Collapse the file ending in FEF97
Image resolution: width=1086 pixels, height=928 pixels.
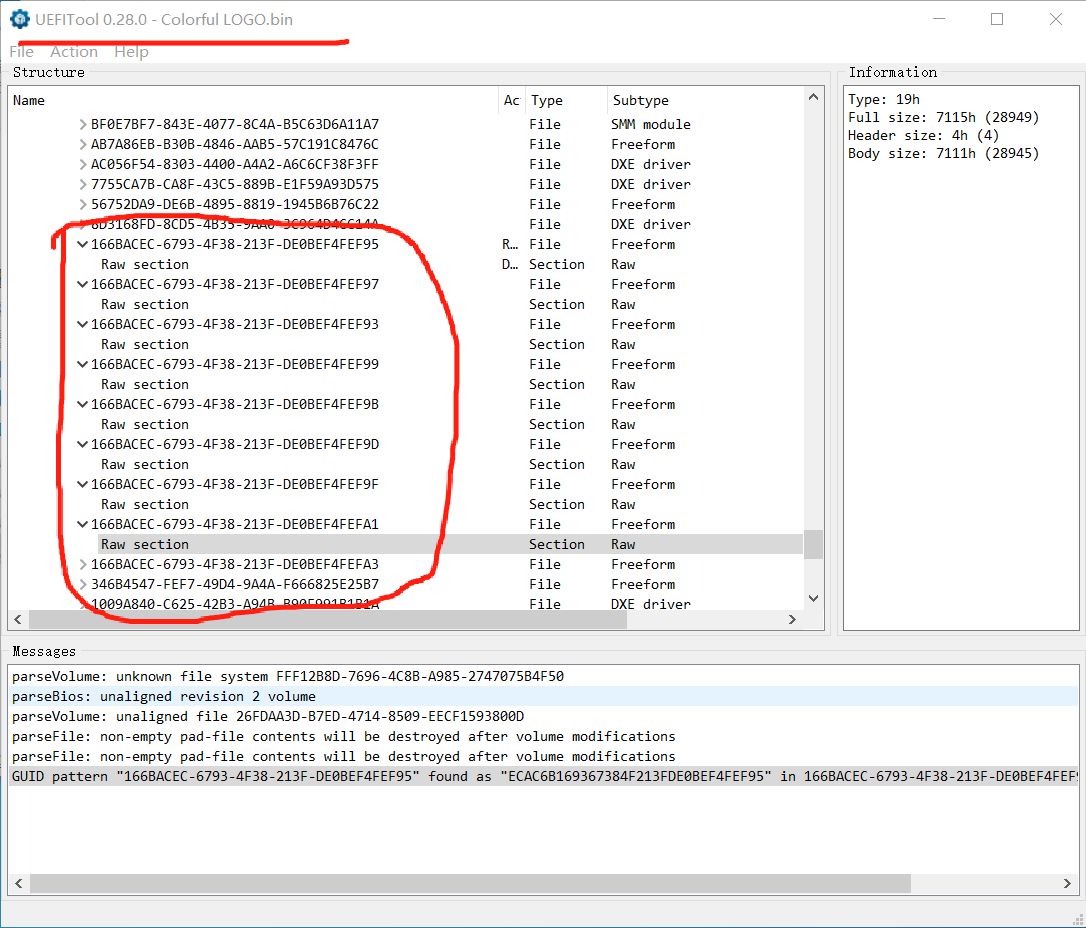pos(82,285)
